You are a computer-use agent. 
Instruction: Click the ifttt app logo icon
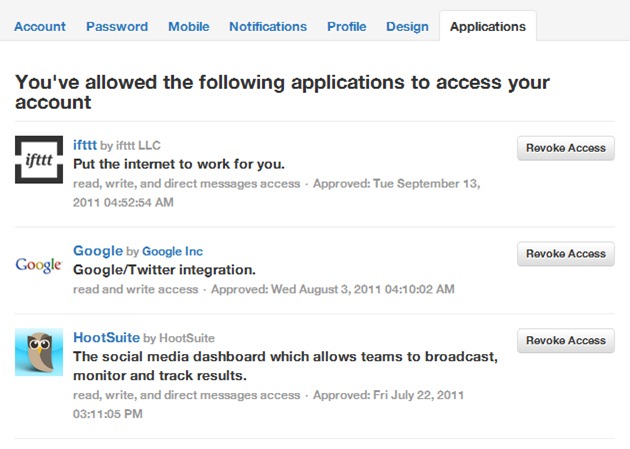coord(39,160)
